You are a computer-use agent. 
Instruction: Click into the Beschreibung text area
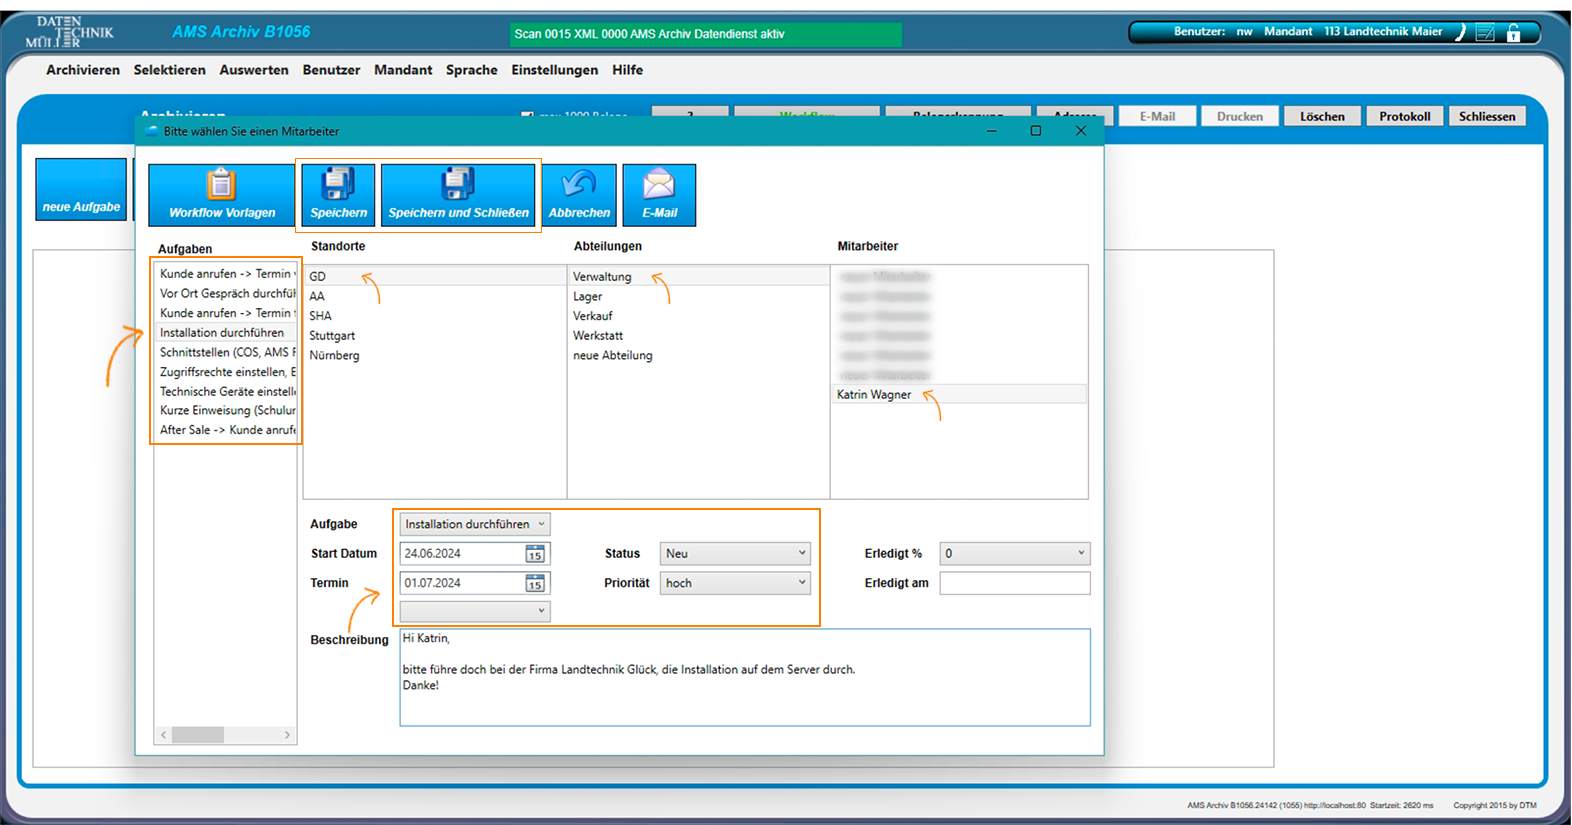745,677
